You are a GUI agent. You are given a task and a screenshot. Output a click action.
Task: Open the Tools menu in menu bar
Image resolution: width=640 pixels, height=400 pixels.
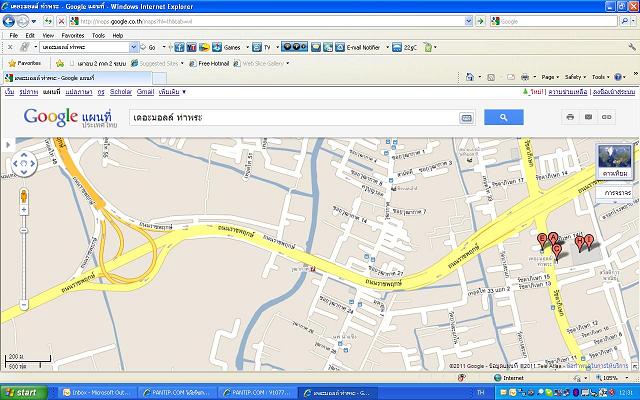98,36
